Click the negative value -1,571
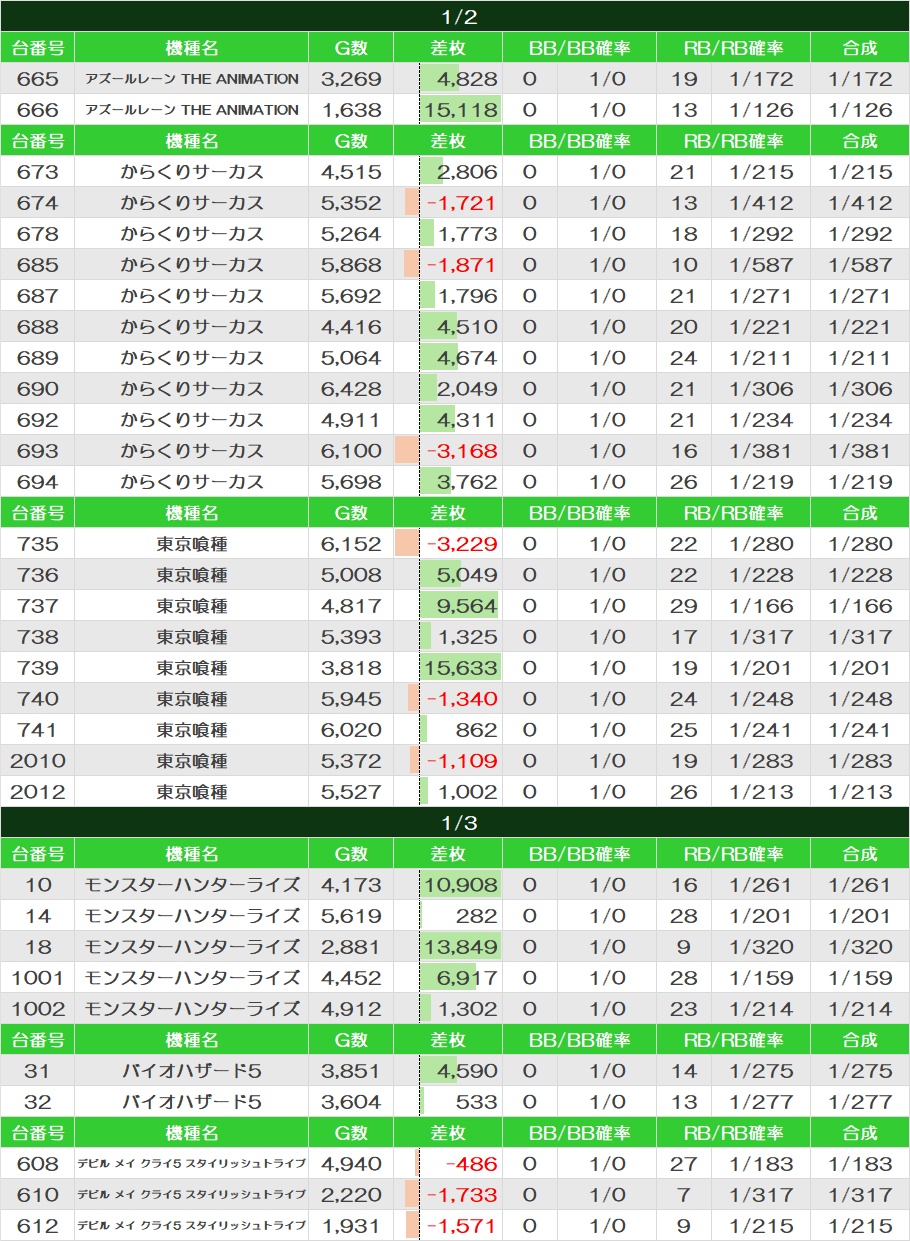 coord(461,1226)
